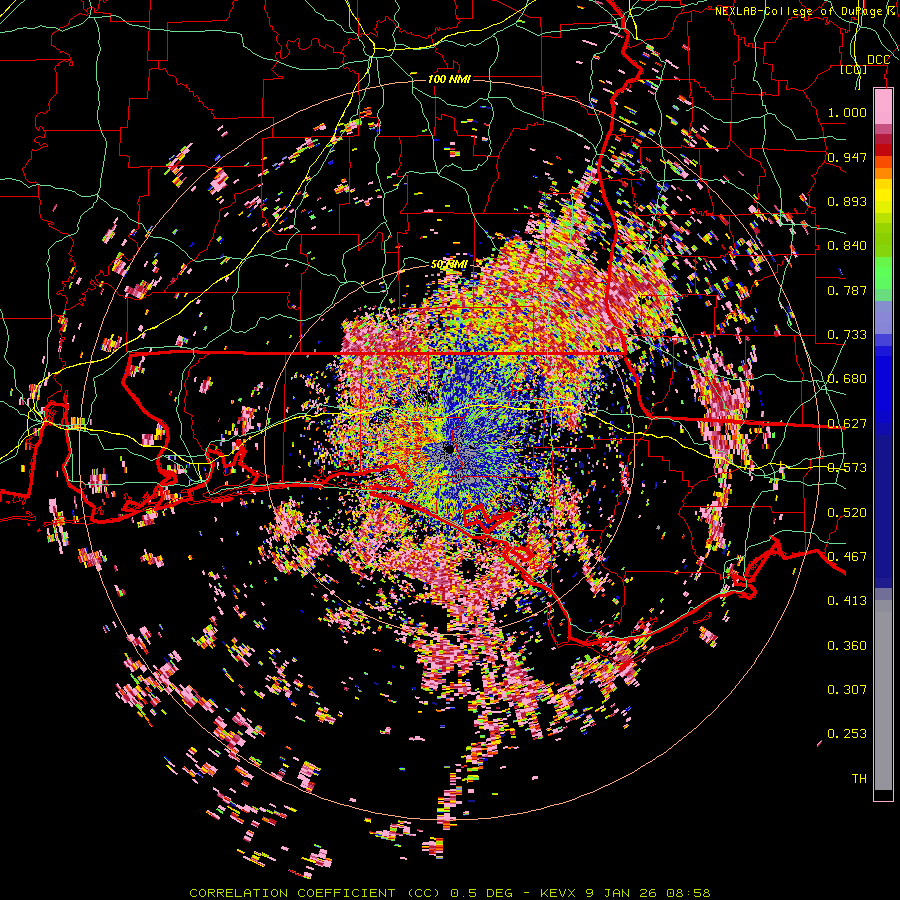Pick the pink segment of the color scale

coord(883,106)
